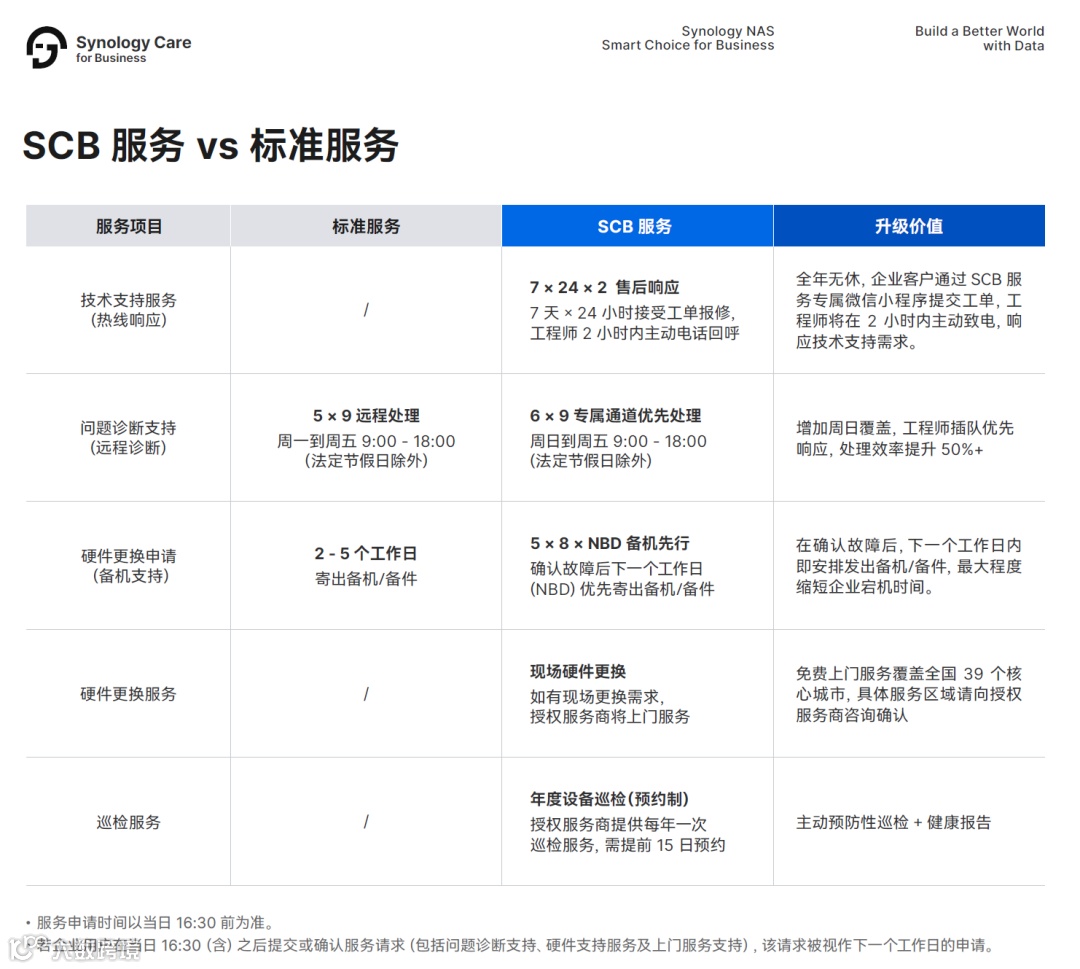
Task: Click '周一到周五 9:00 - 18:00' text
Action: point(366,441)
